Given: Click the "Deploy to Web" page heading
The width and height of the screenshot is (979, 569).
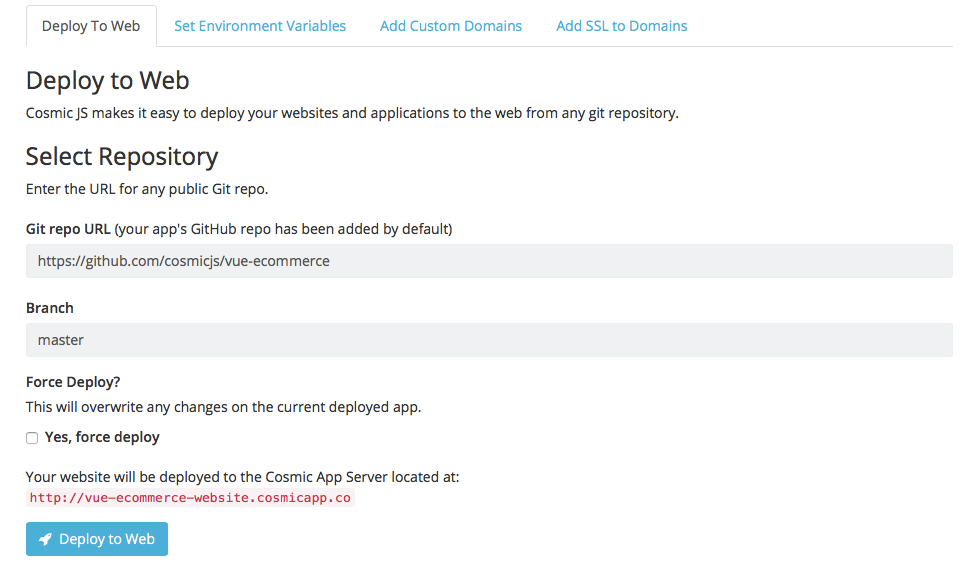Looking at the screenshot, I should coord(107,80).
